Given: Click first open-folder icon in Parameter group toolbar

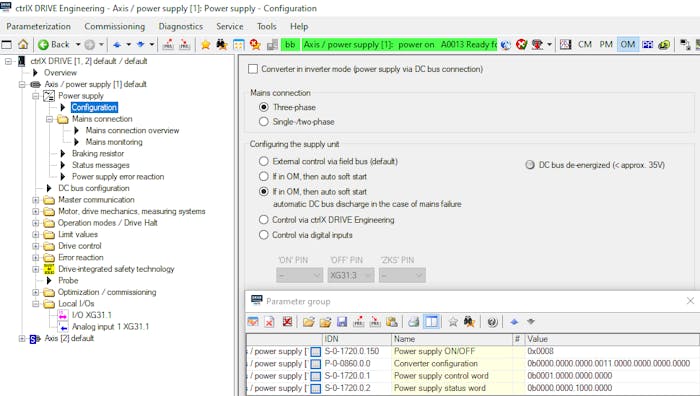Looking at the screenshot, I should pos(308,321).
